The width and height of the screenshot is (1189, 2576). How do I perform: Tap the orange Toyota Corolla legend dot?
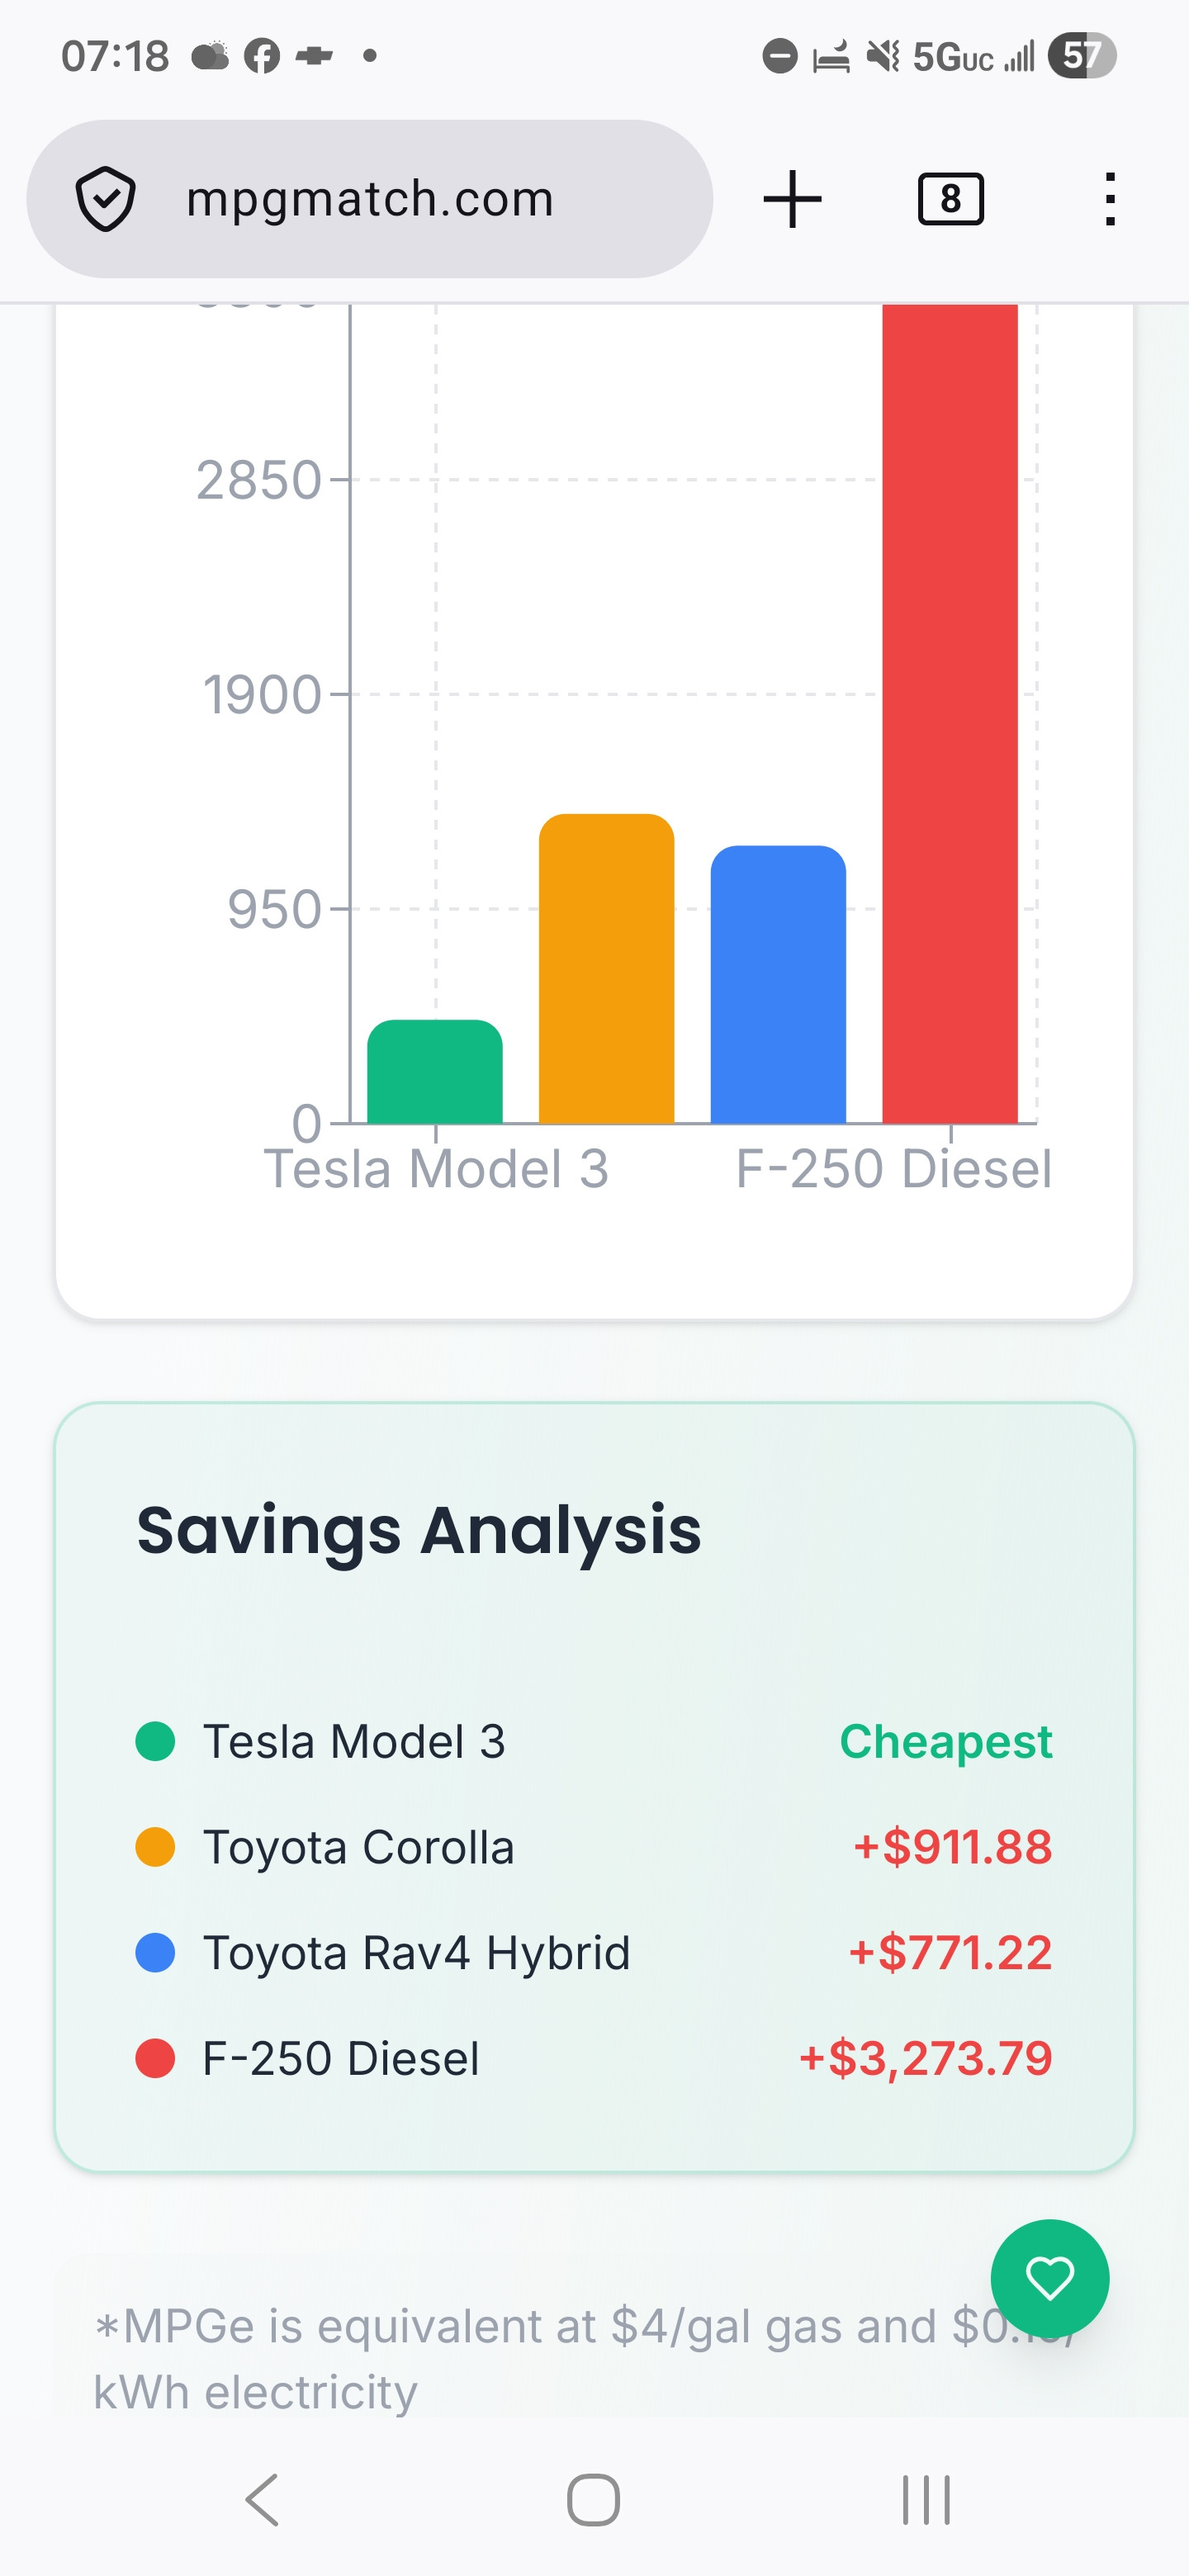(x=155, y=1846)
